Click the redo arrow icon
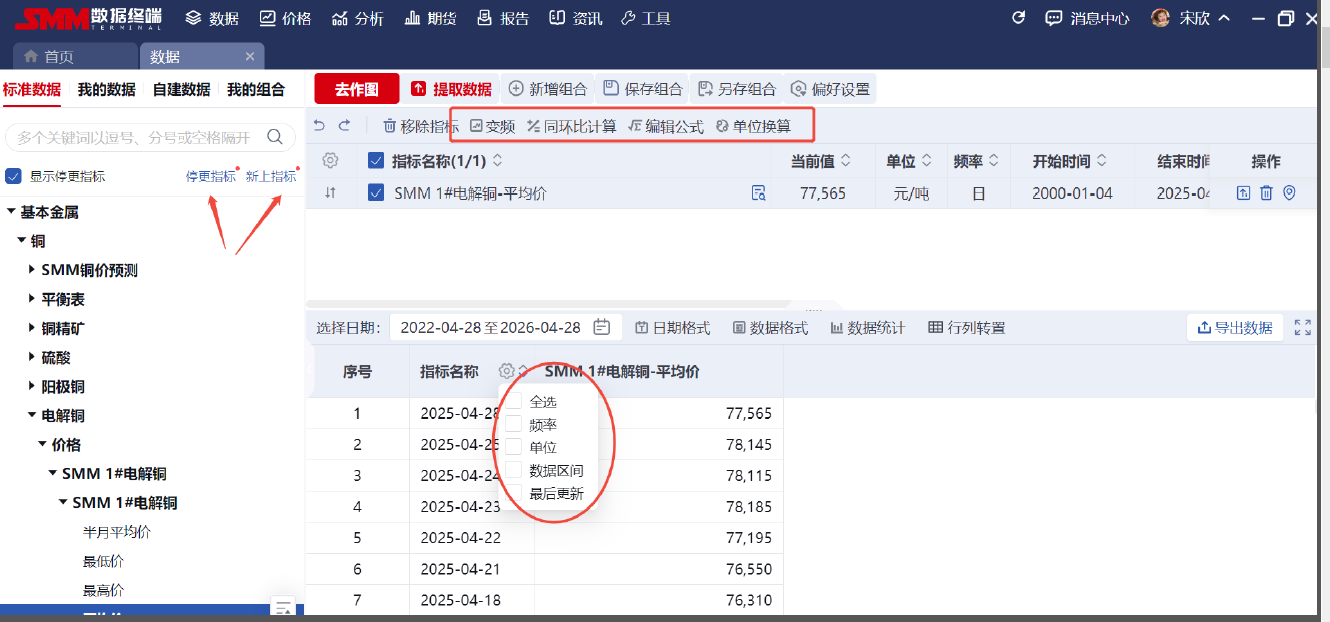This screenshot has width=1330, height=622. pyautogui.click(x=345, y=126)
